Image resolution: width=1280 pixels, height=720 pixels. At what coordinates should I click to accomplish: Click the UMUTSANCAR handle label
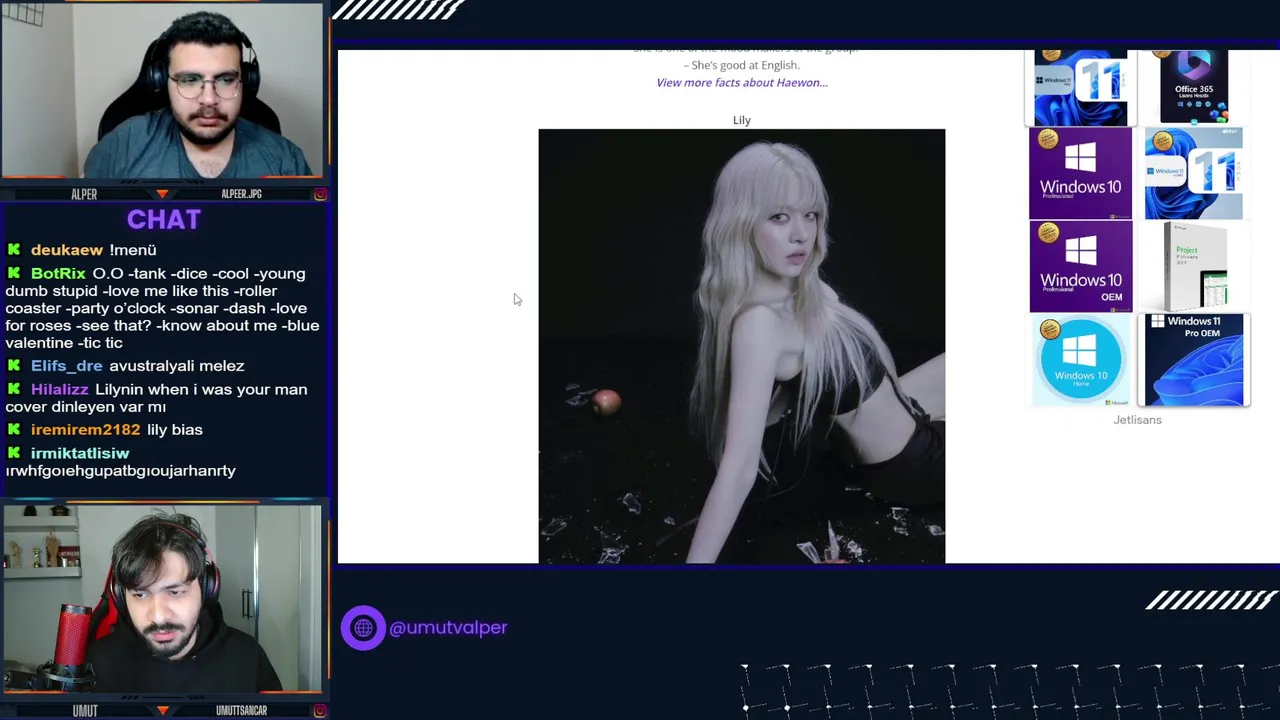[x=241, y=711]
